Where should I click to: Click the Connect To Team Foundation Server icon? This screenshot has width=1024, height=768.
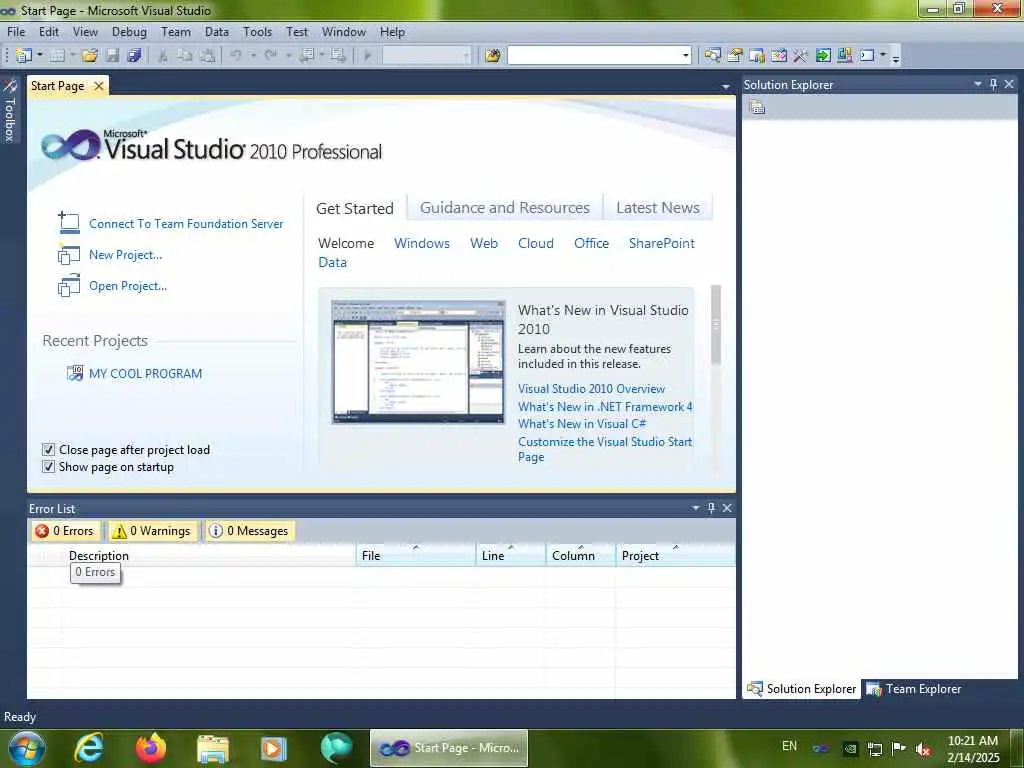pyautogui.click(x=69, y=223)
